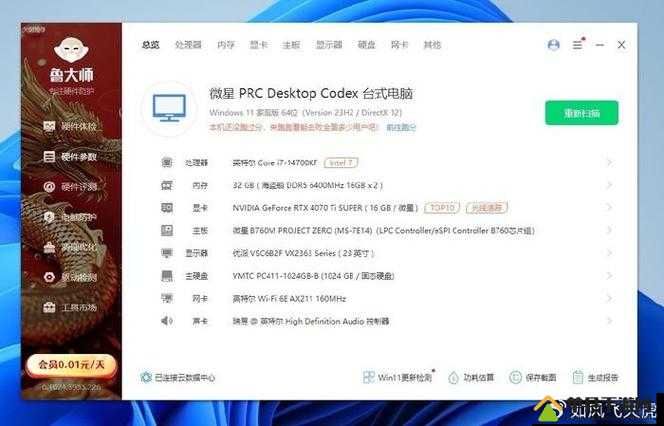Expand the 显卡 row chevron
664x426 pixels.
[609, 207]
